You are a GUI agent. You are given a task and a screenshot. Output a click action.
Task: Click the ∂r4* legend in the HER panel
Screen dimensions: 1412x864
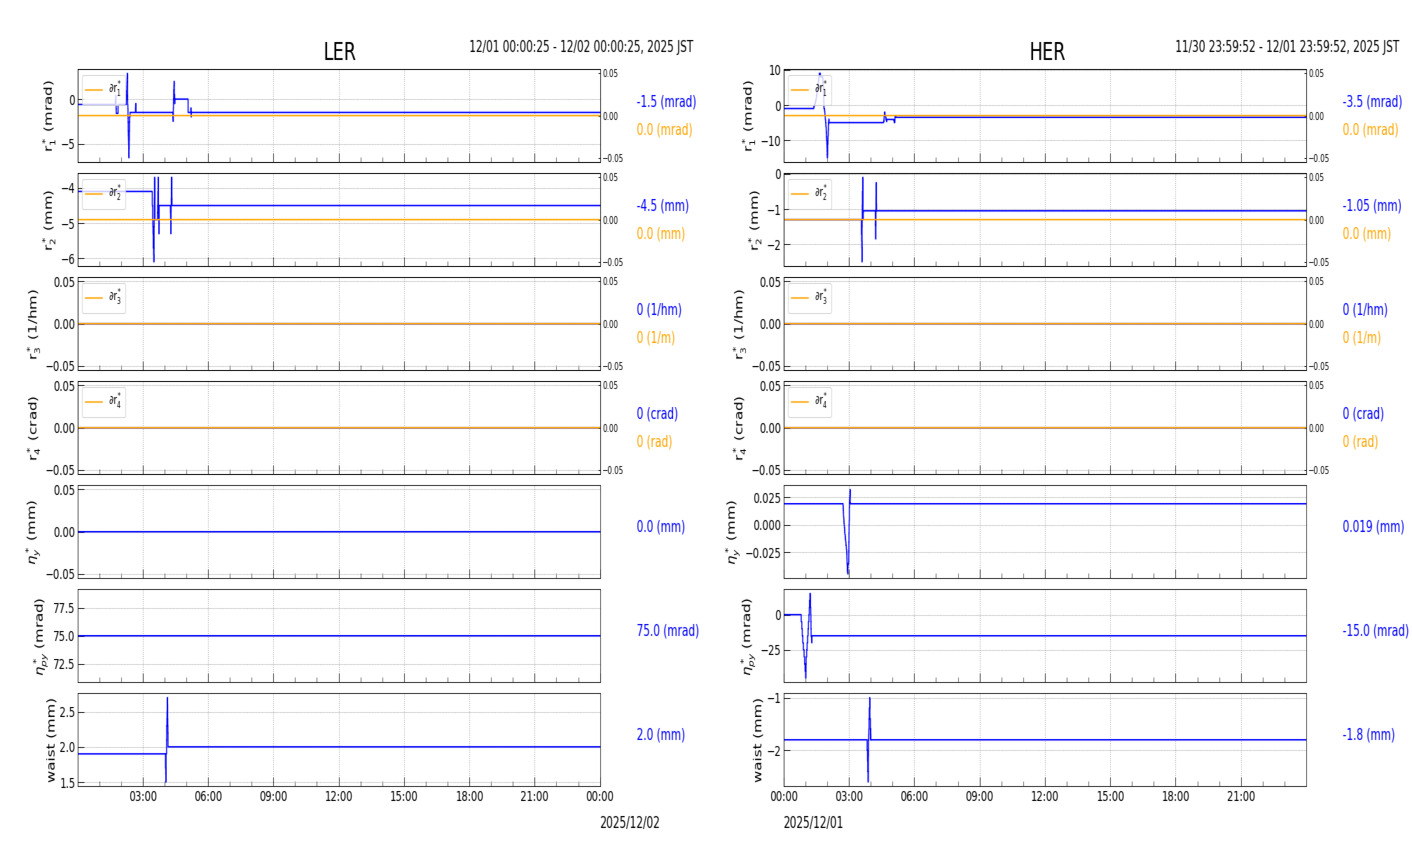tap(810, 401)
